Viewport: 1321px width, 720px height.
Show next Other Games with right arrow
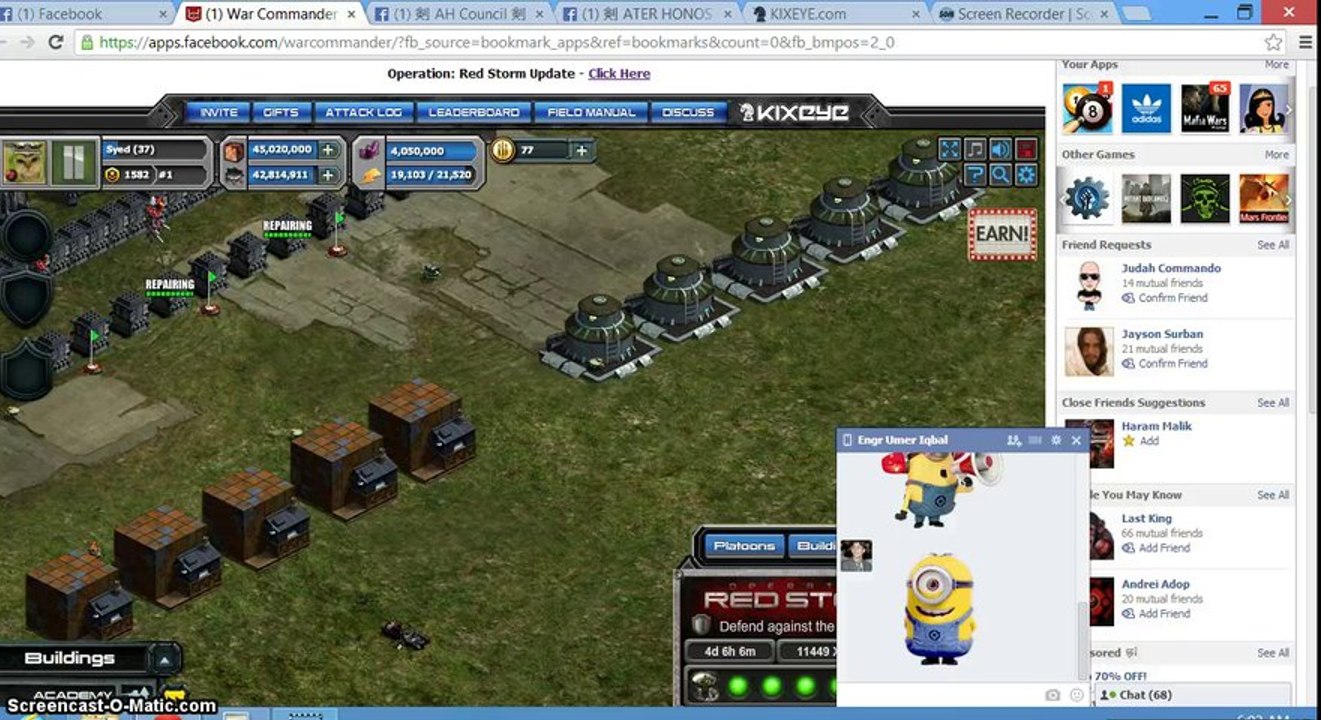coord(1288,199)
